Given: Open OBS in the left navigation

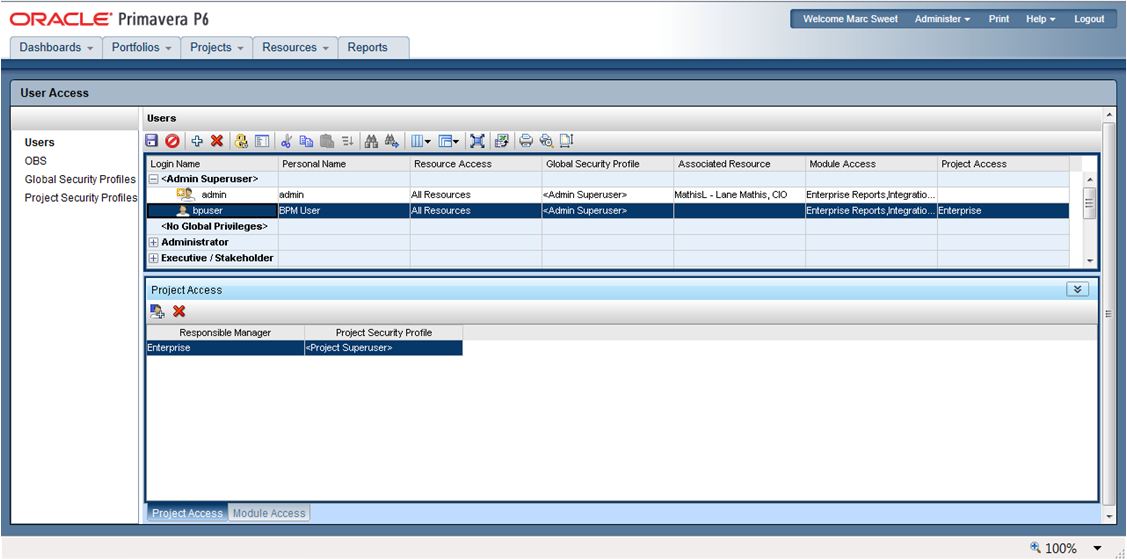Looking at the screenshot, I should click(x=35, y=161).
